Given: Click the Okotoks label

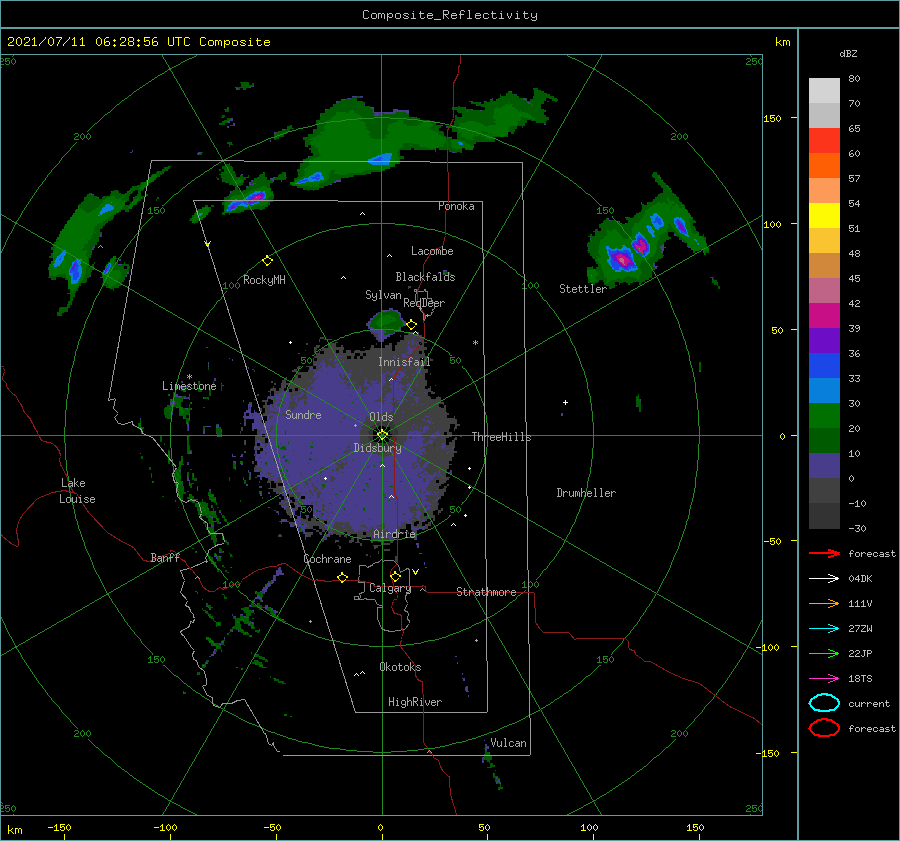Looking at the screenshot, I should coord(400,667).
